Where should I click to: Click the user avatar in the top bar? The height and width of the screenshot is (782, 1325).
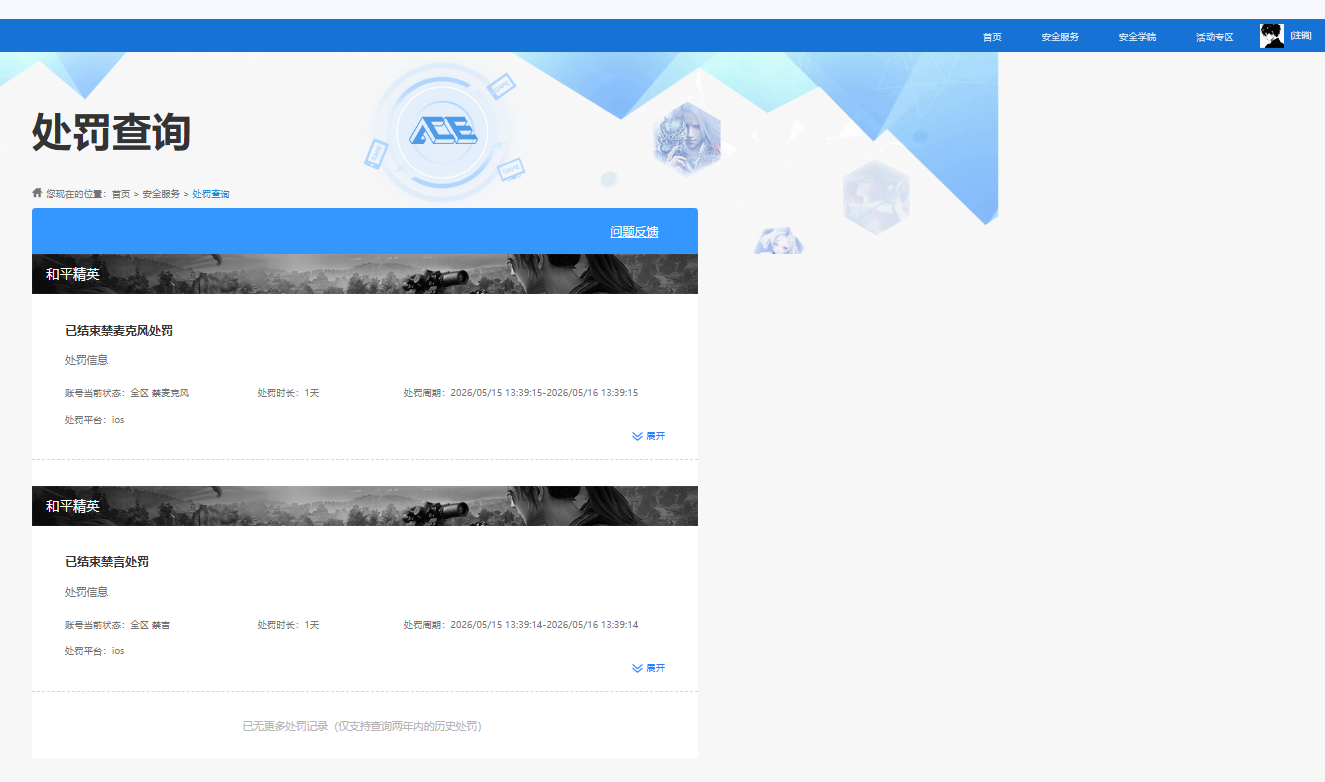pyautogui.click(x=1272, y=36)
